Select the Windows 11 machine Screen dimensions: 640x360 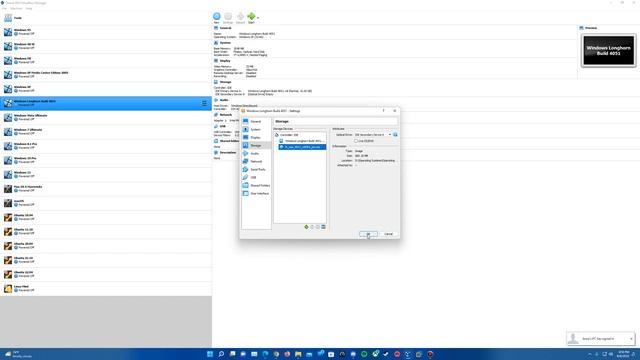106,174
